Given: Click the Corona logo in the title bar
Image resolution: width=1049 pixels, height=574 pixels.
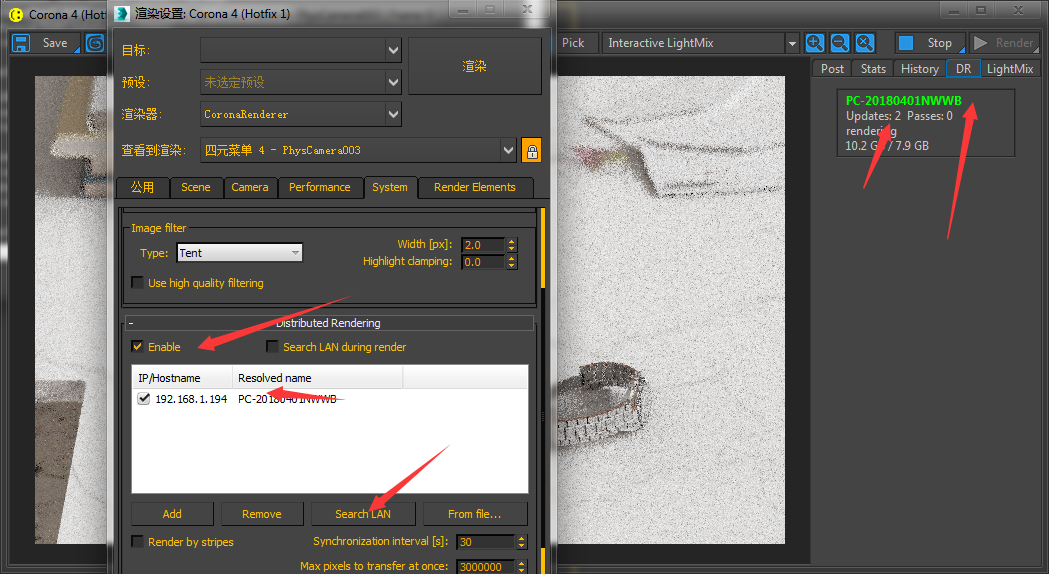Looking at the screenshot, I should point(15,14).
